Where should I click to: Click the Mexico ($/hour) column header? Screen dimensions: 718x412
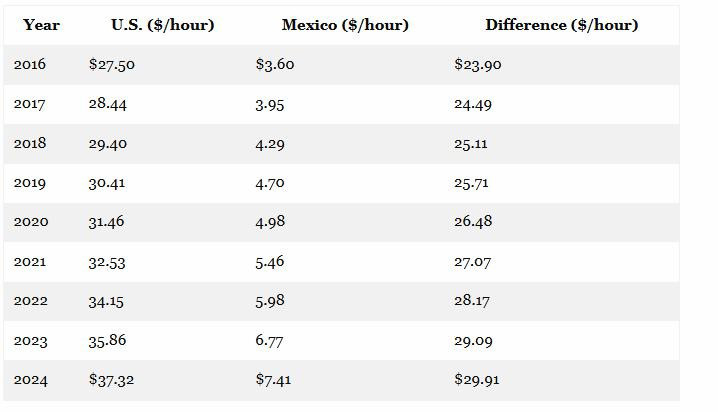click(x=345, y=25)
